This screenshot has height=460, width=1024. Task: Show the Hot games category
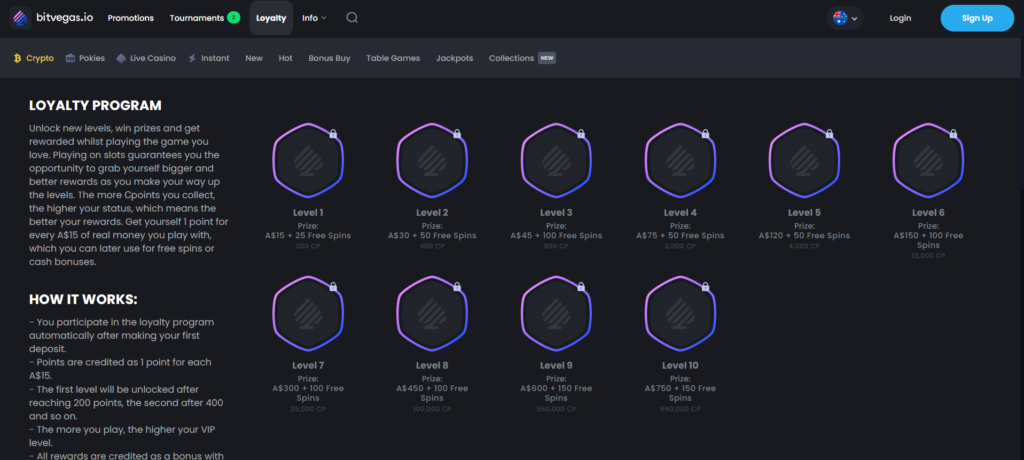coord(285,58)
